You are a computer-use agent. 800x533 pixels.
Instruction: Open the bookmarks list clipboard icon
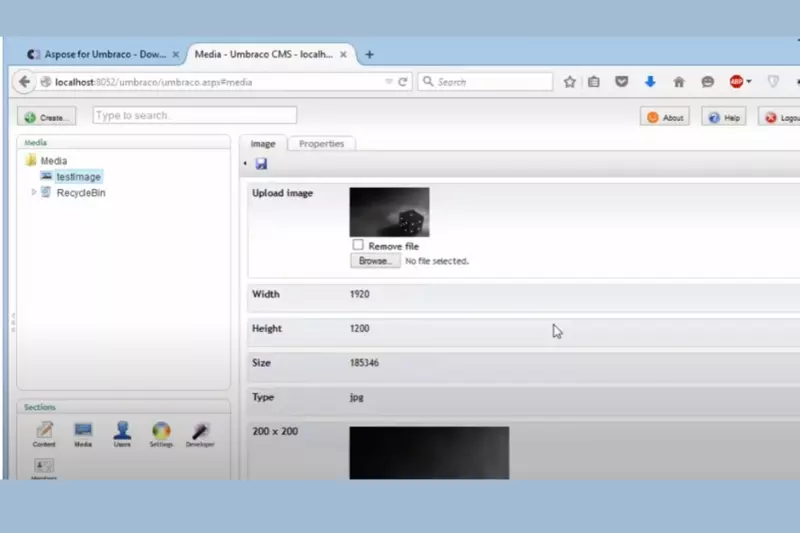[x=593, y=82]
